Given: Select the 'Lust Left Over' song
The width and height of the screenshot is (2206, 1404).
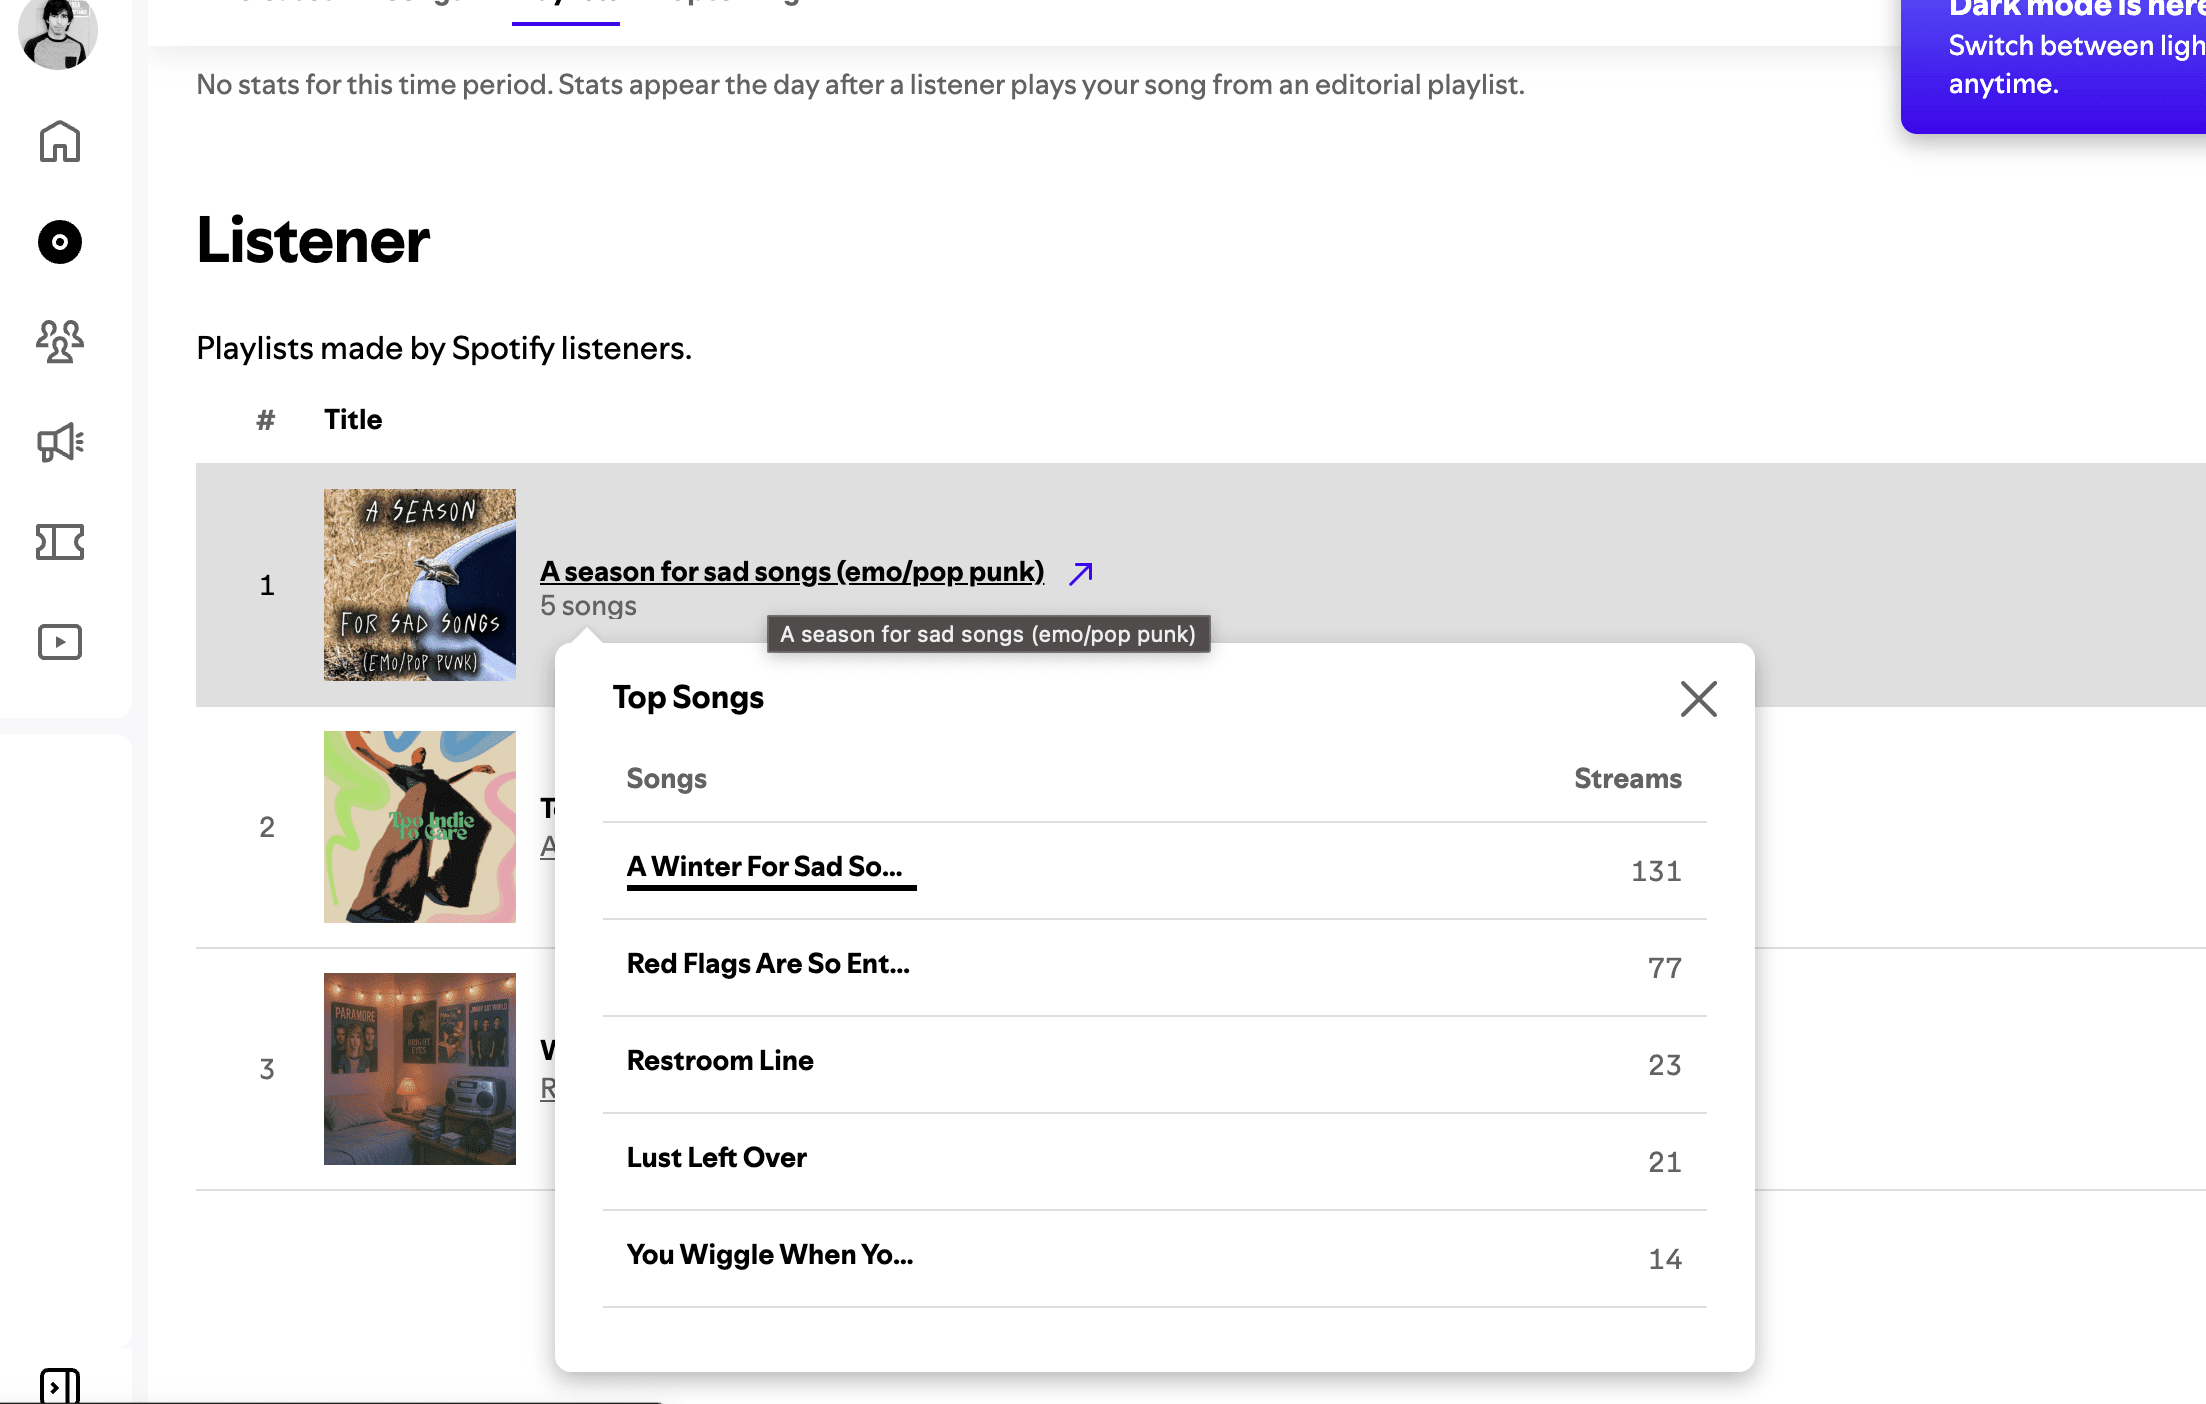Looking at the screenshot, I should pos(716,1157).
